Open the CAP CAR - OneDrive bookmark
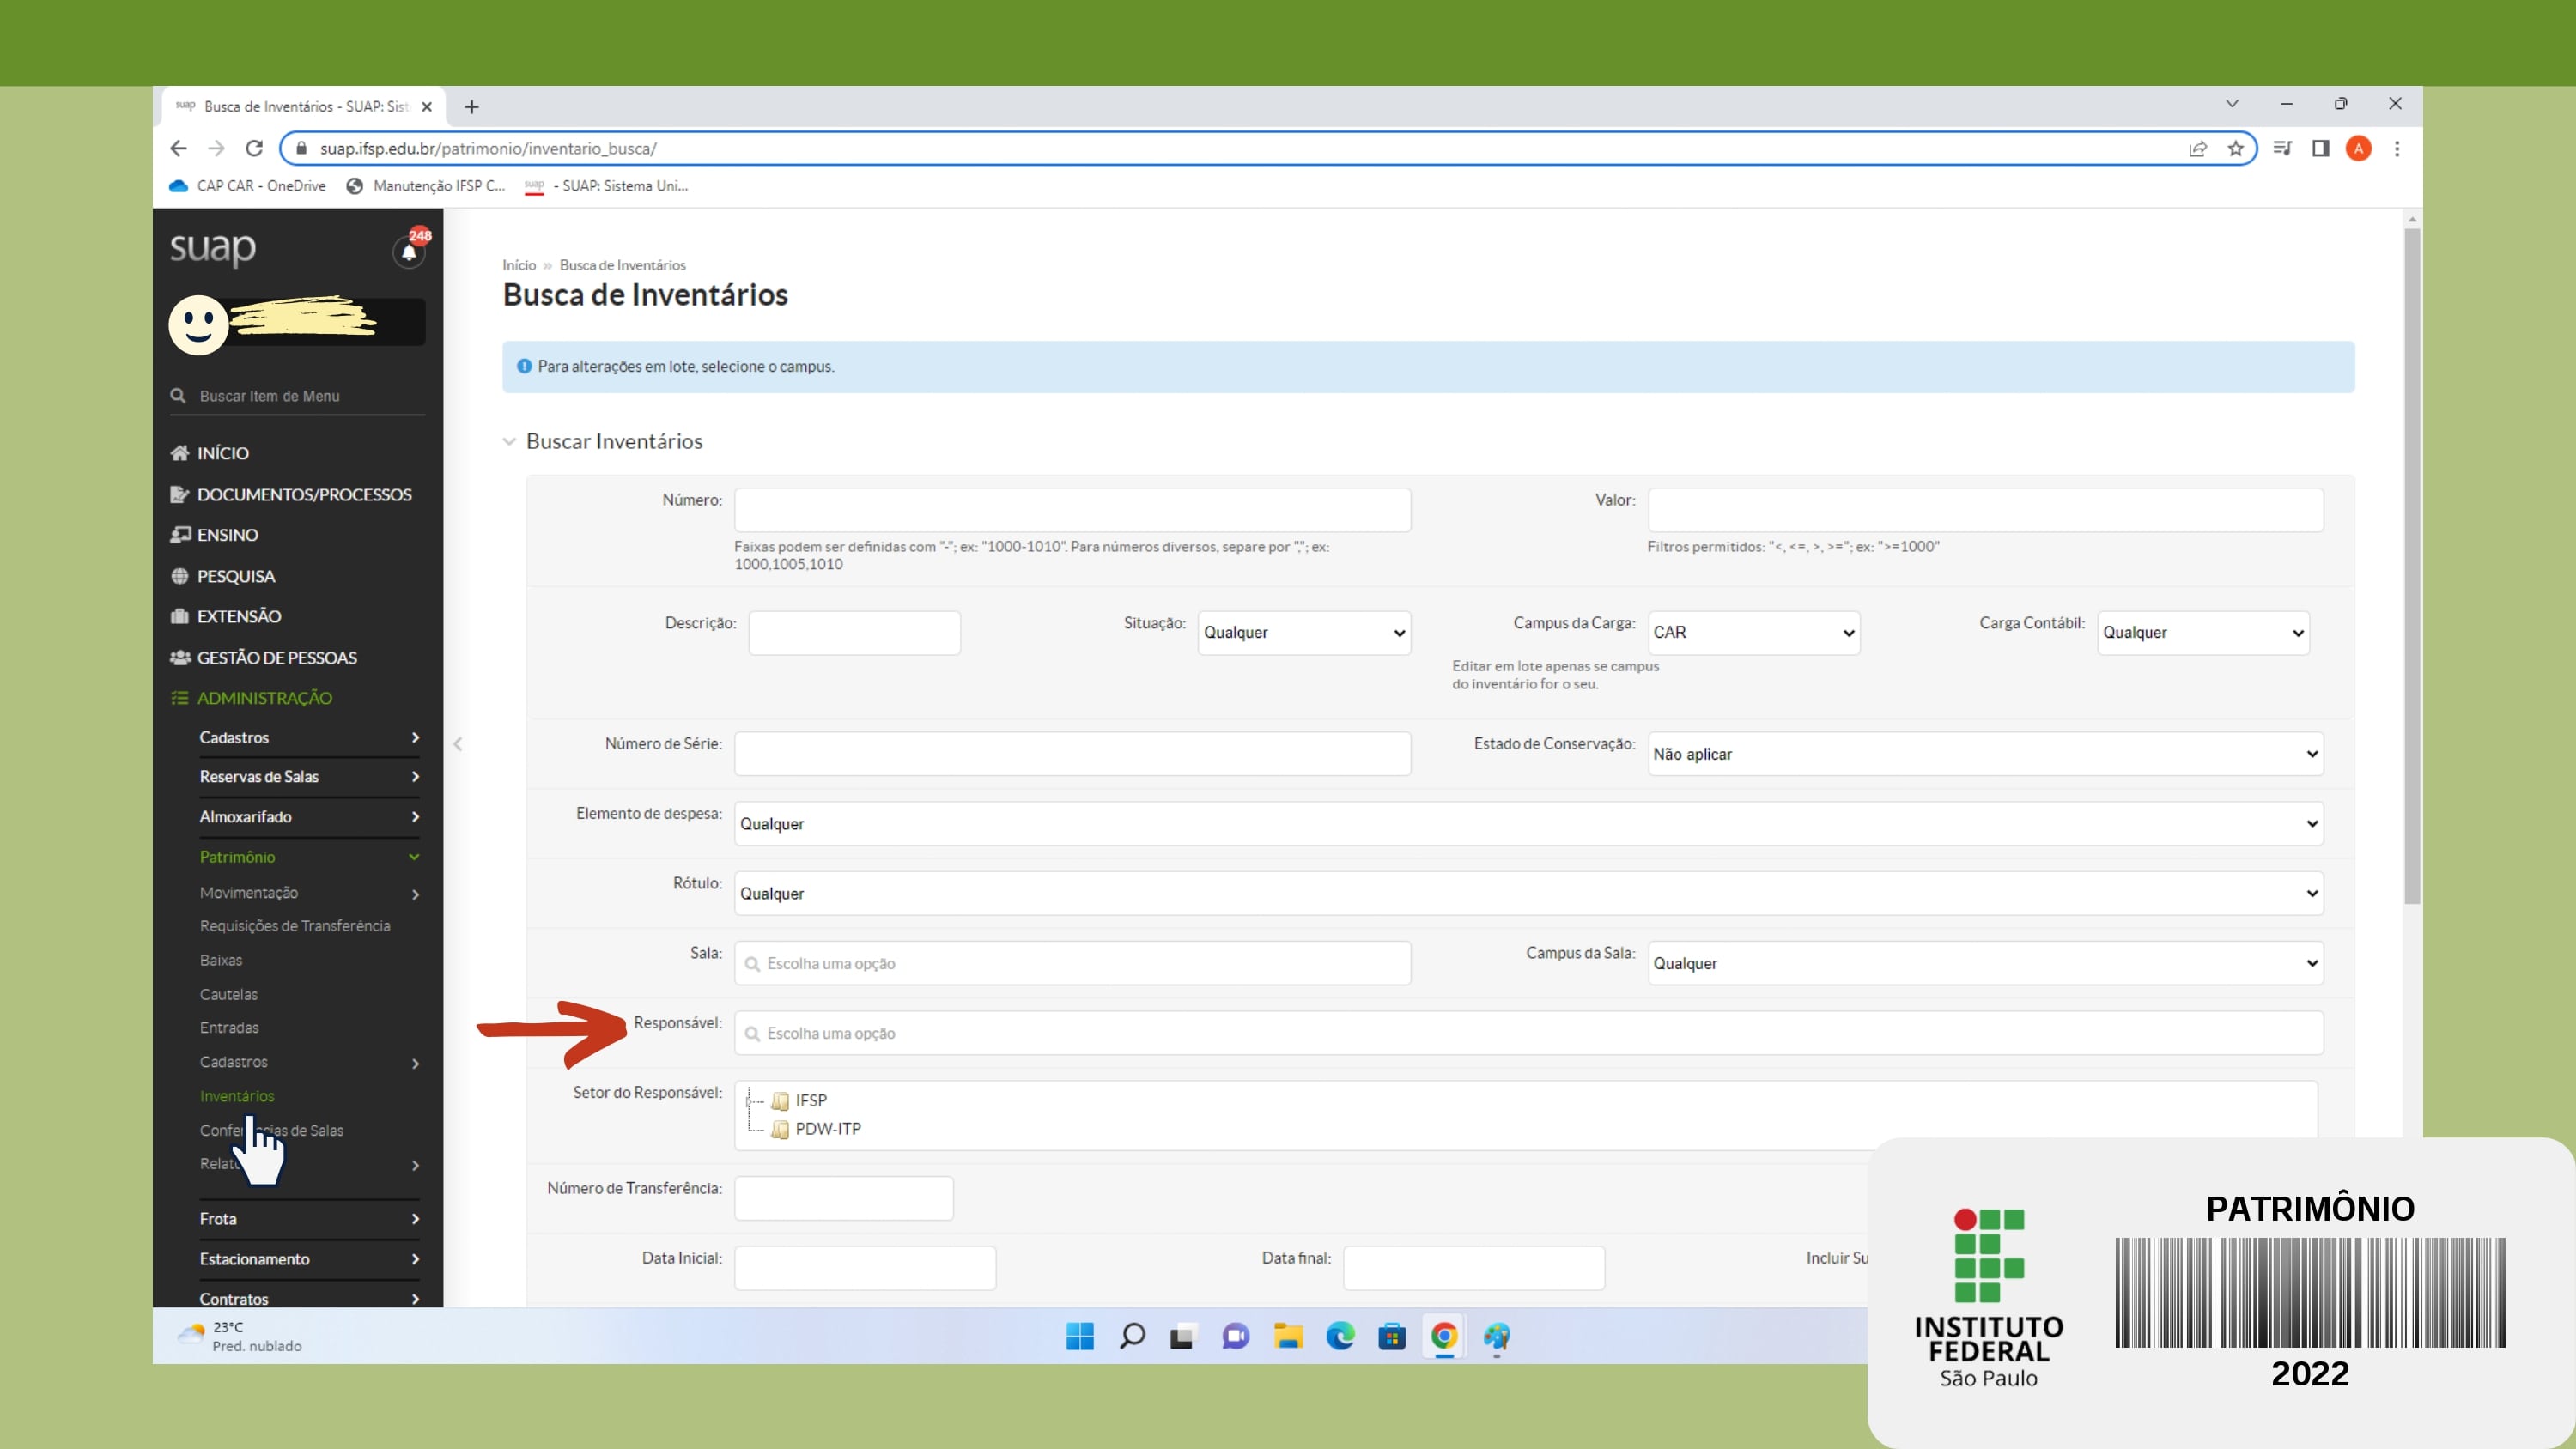This screenshot has height=1449, width=2576. (x=248, y=186)
